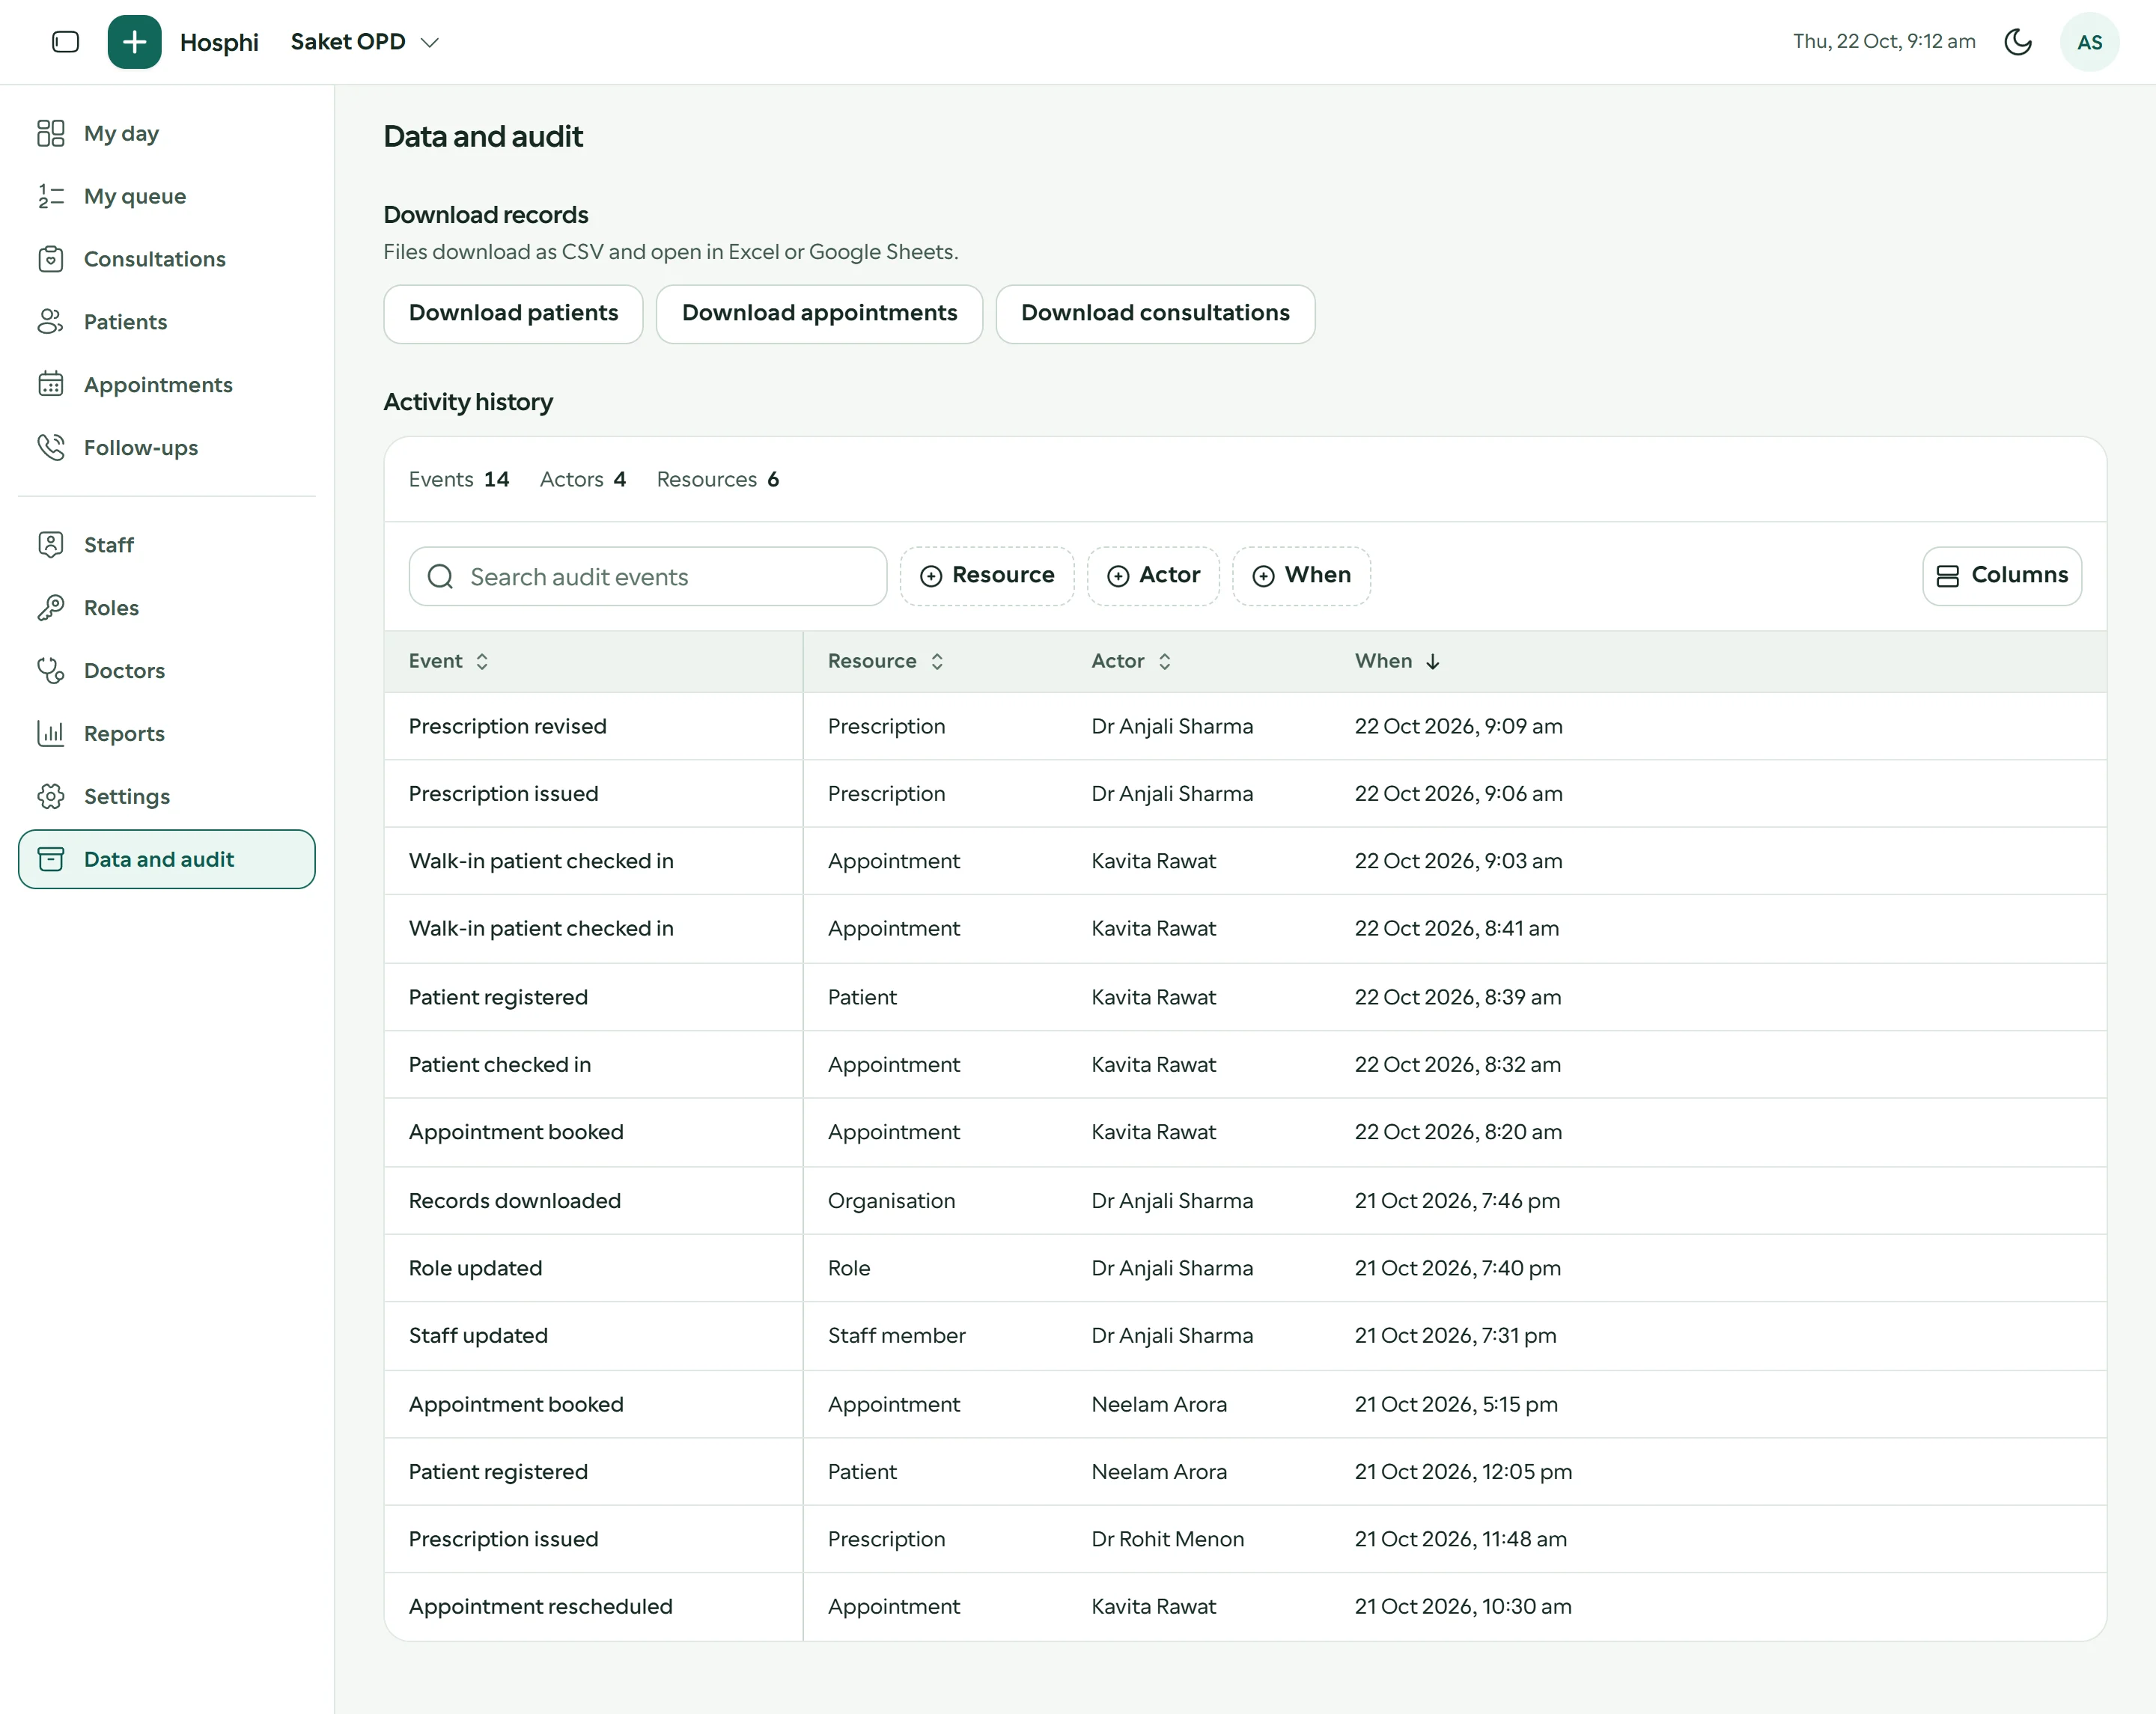This screenshot has height=1714, width=2156.
Task: Click the Patients people icon
Action: 51,322
